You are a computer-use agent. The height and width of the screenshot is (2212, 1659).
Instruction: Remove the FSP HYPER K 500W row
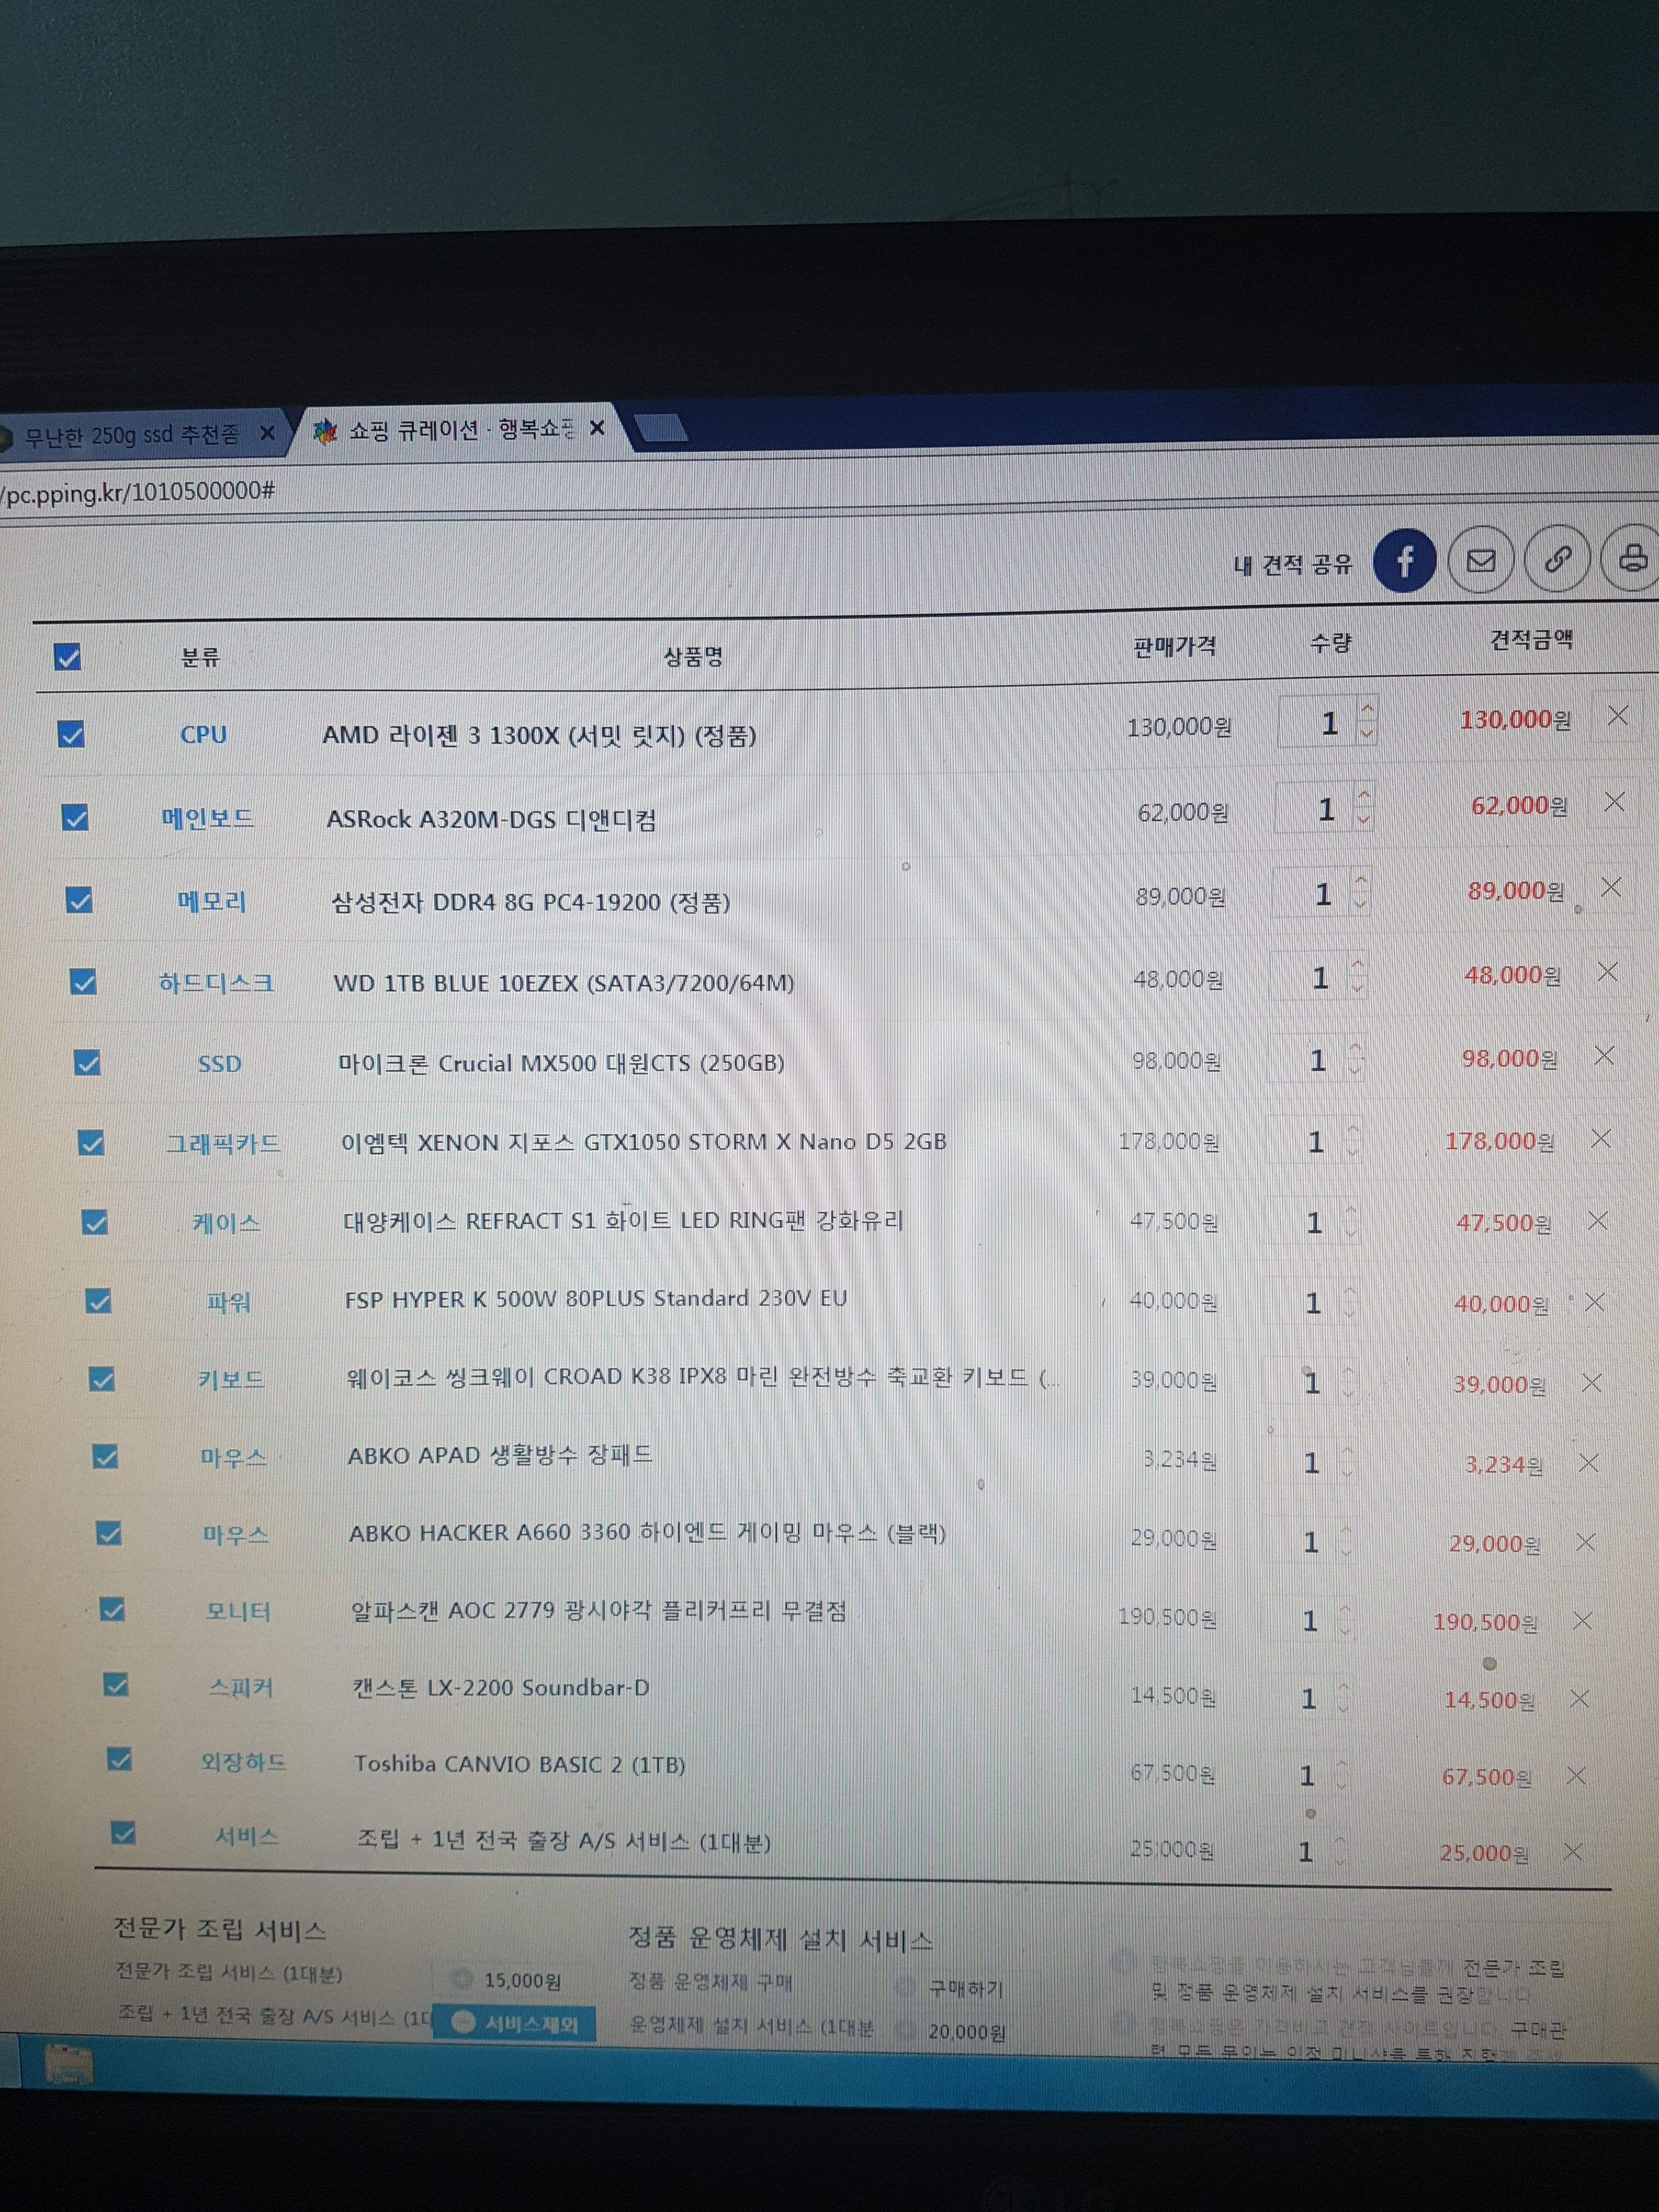point(1595,1302)
